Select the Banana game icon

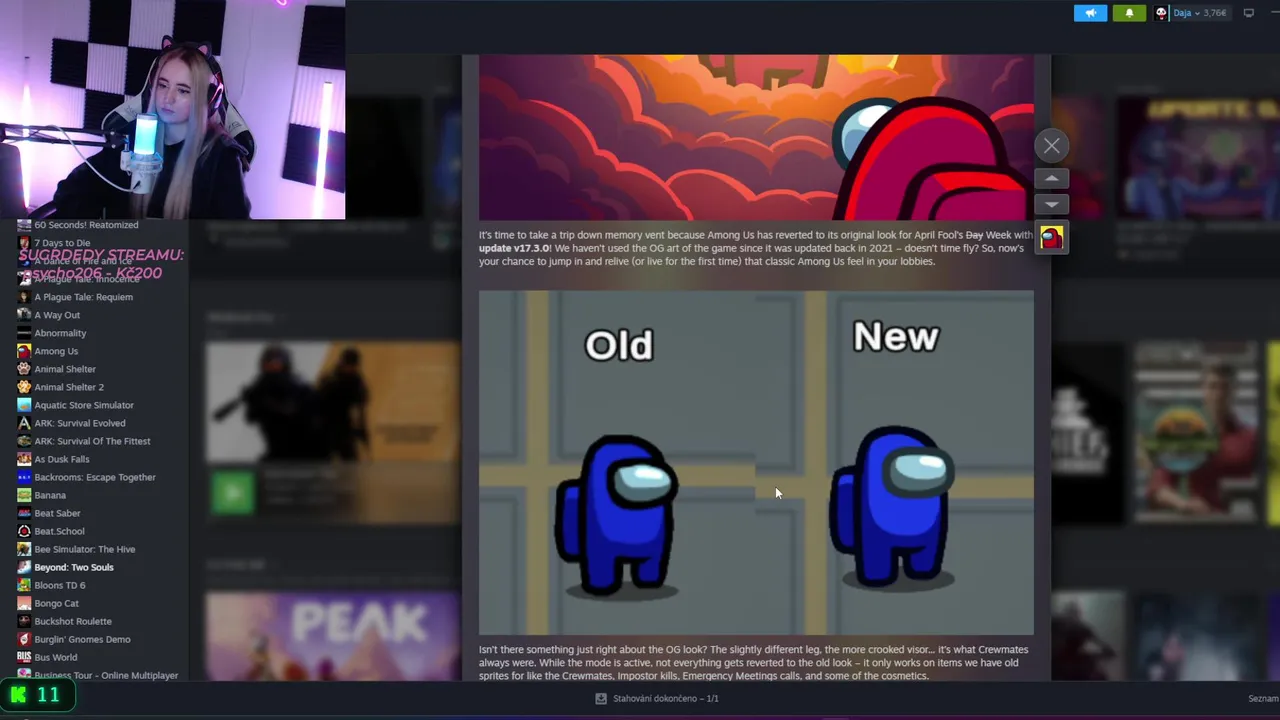[24, 495]
